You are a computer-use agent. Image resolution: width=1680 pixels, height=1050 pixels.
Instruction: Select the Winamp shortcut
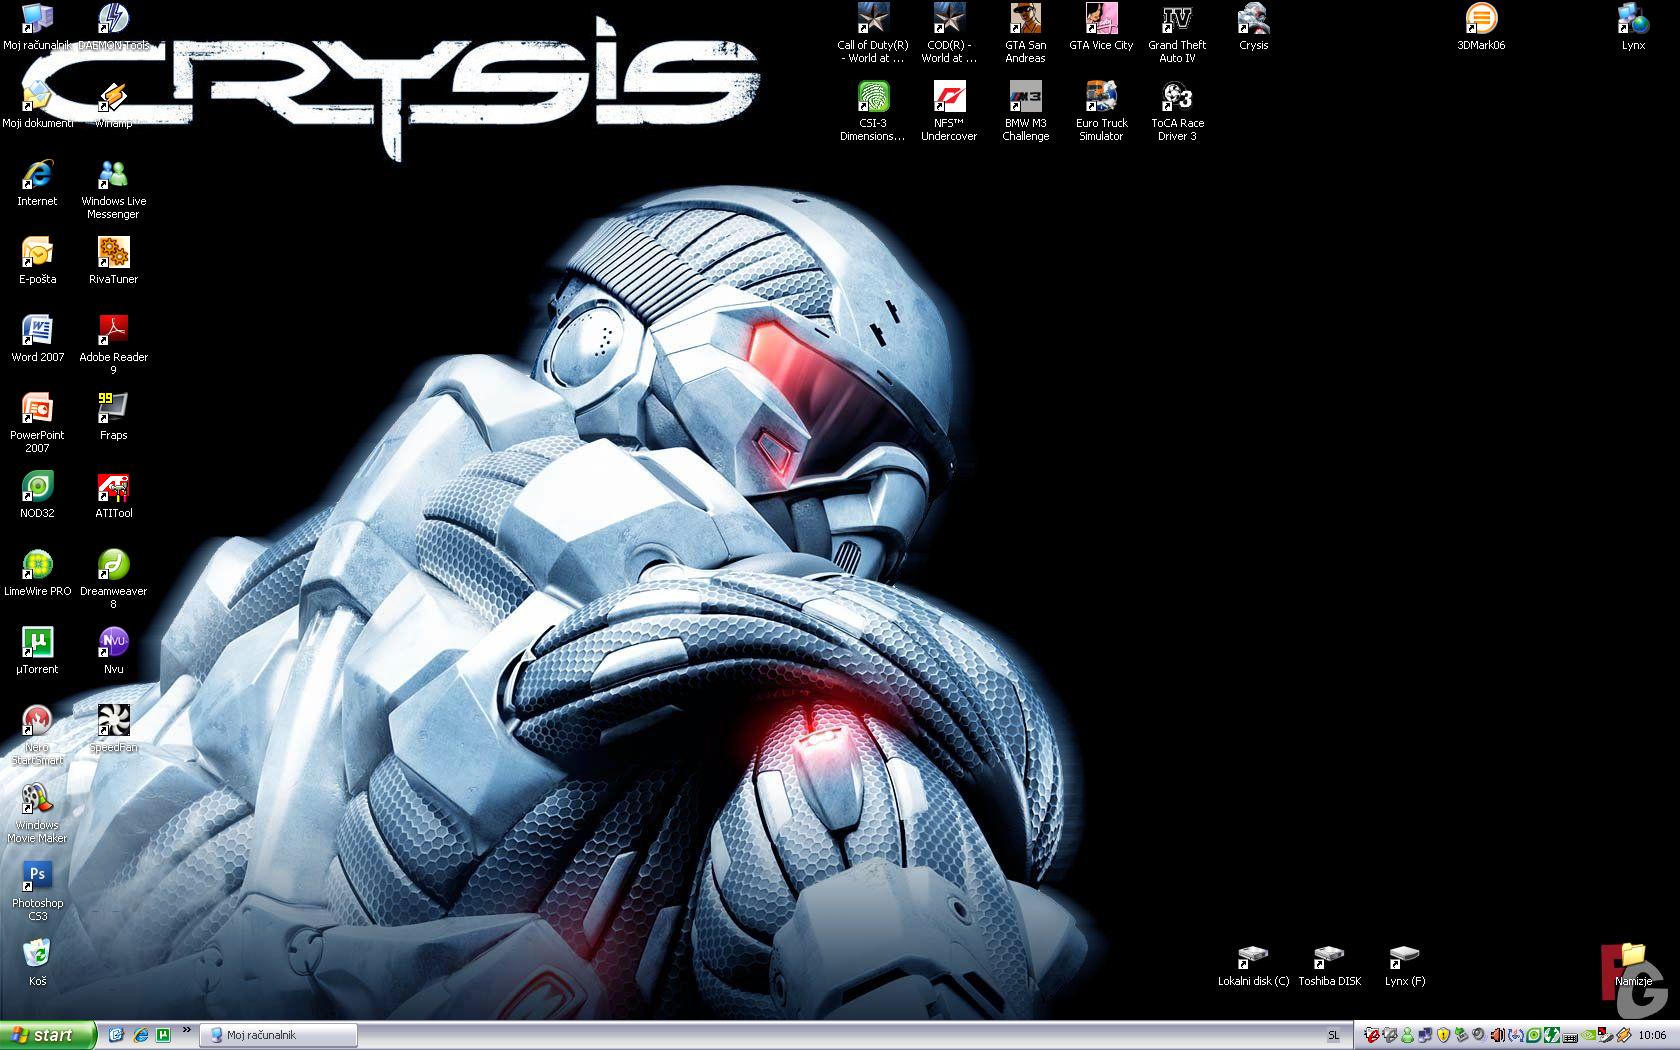point(113,105)
